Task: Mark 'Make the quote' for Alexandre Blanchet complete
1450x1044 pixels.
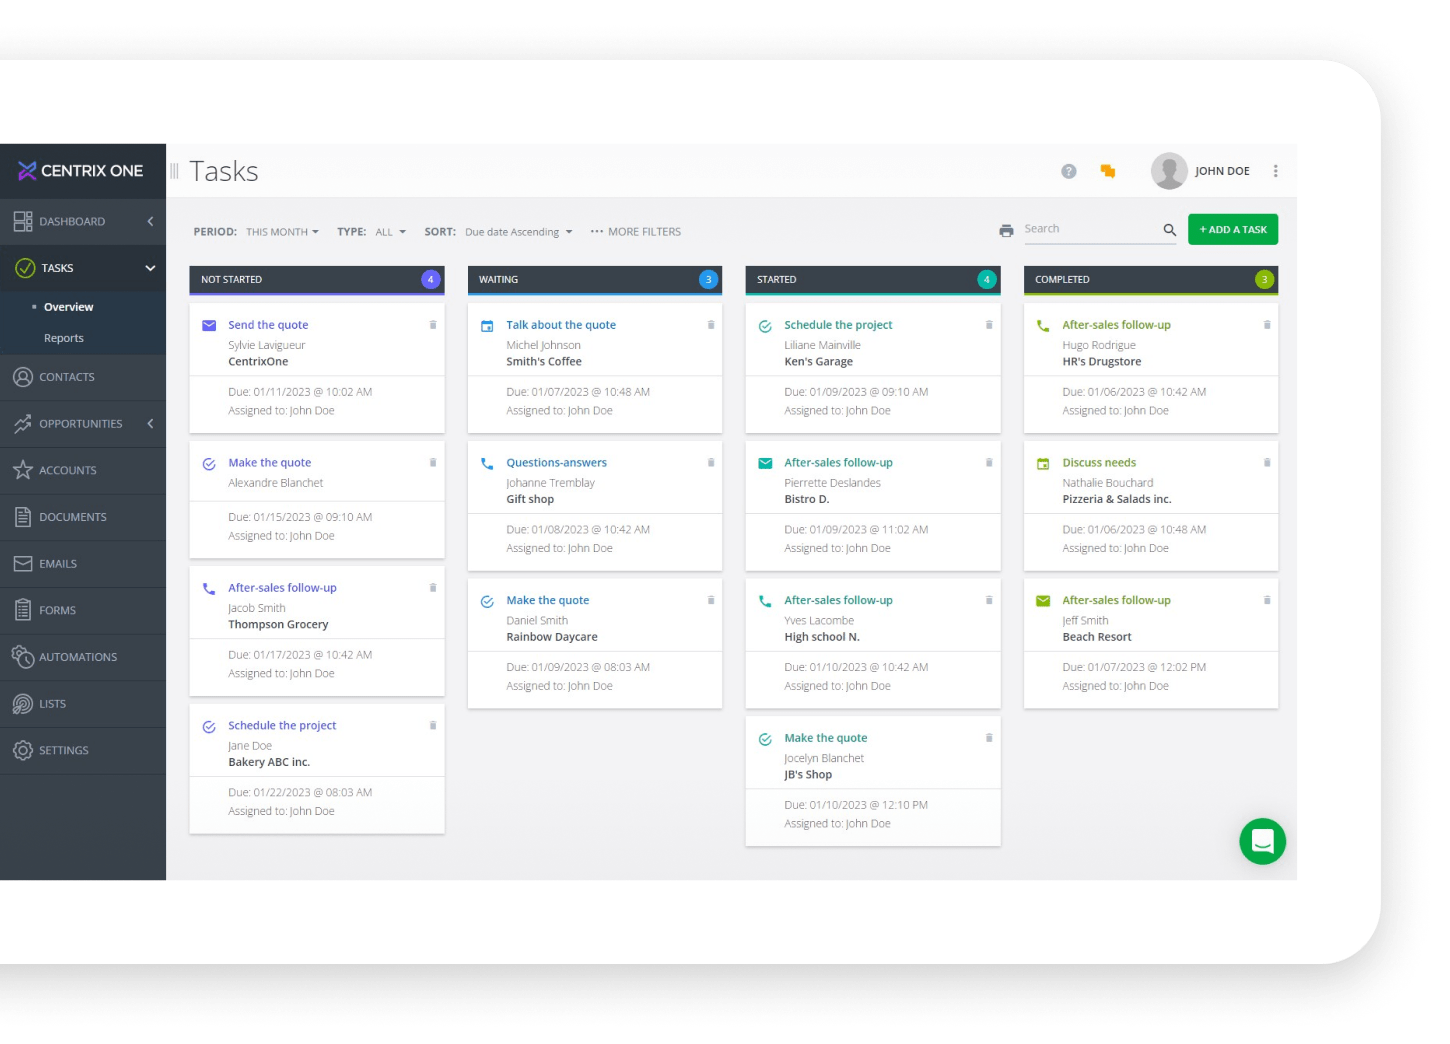Action: point(209,463)
